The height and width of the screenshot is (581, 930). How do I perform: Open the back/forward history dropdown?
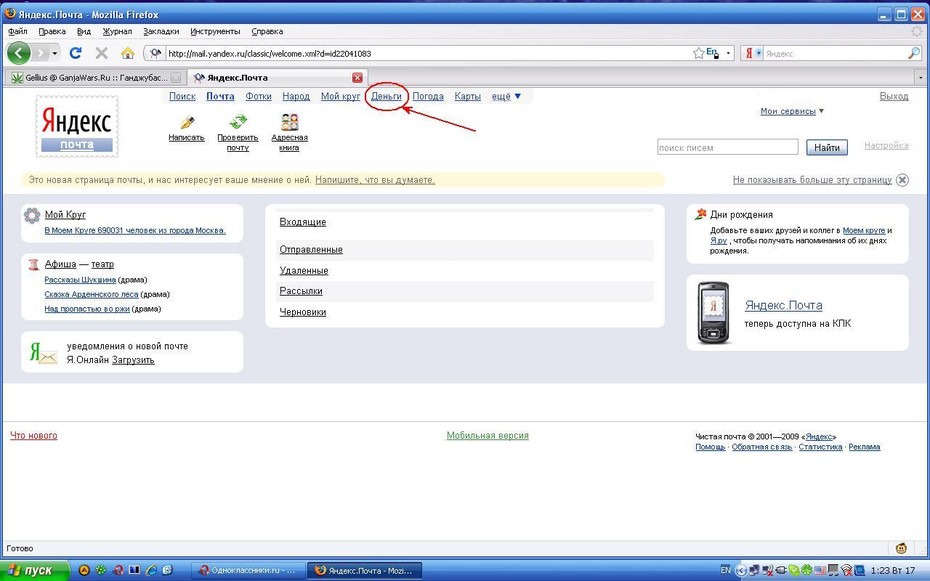tap(55, 53)
